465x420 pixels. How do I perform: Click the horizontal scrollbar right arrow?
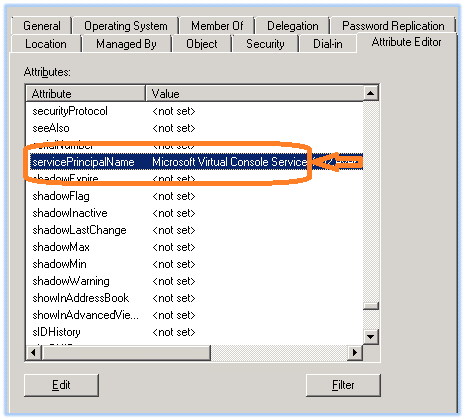click(355, 353)
